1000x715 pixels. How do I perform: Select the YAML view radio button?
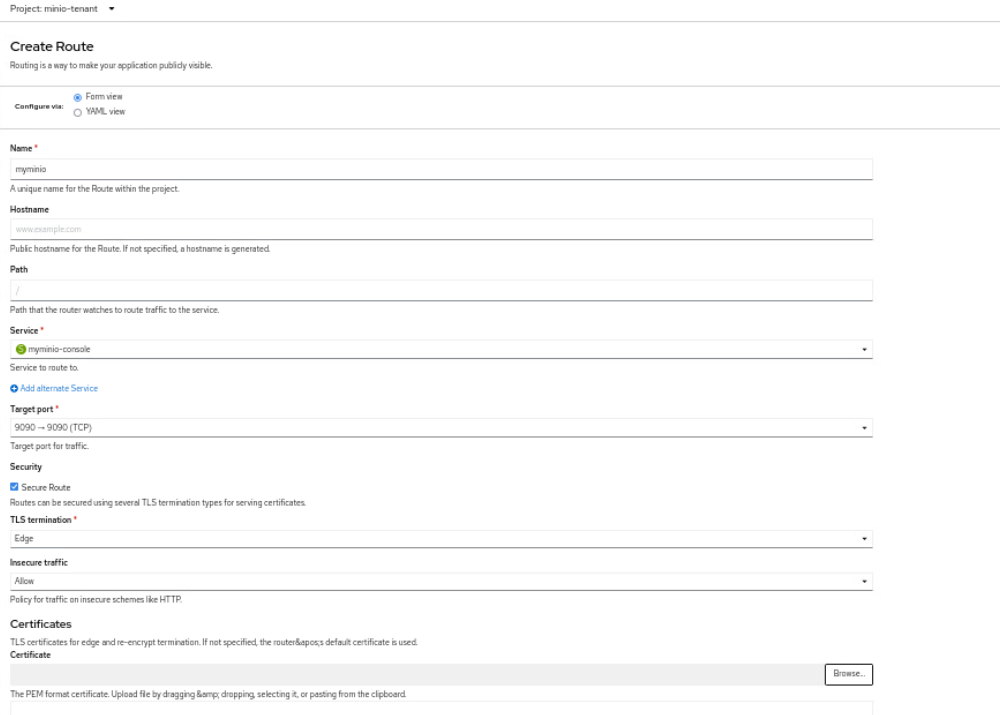77,112
